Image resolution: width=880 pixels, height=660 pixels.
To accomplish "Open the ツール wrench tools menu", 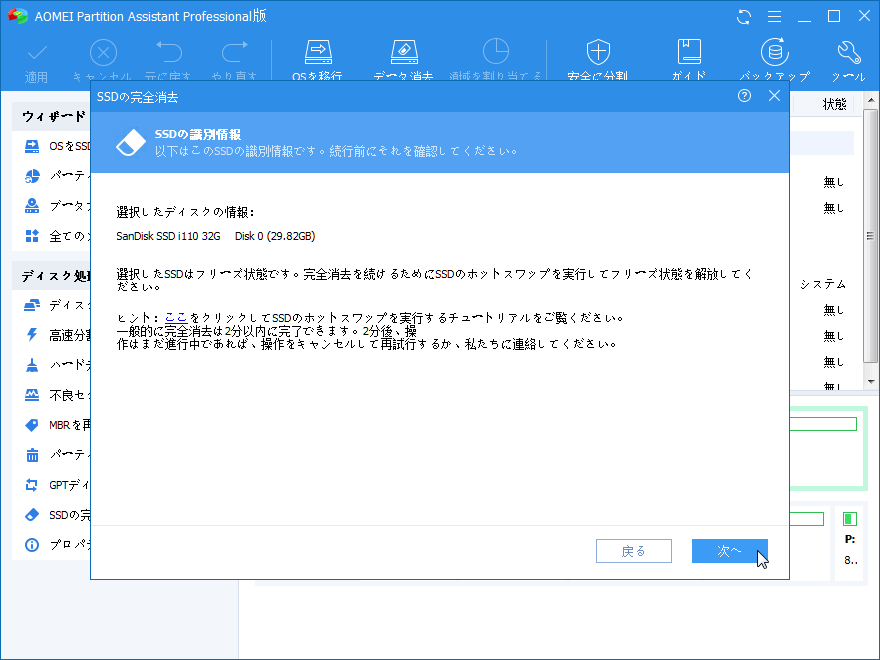I will [849, 52].
